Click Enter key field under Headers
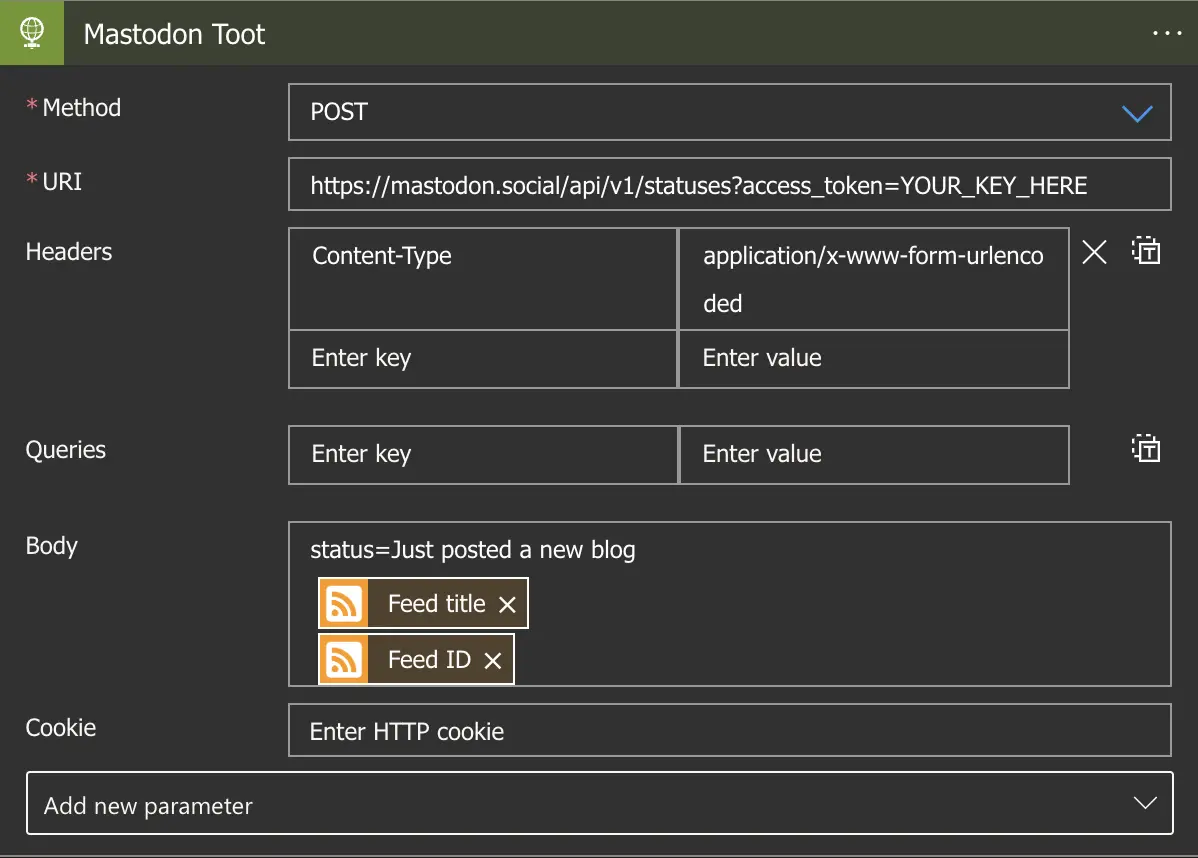1198x858 pixels. (x=483, y=359)
